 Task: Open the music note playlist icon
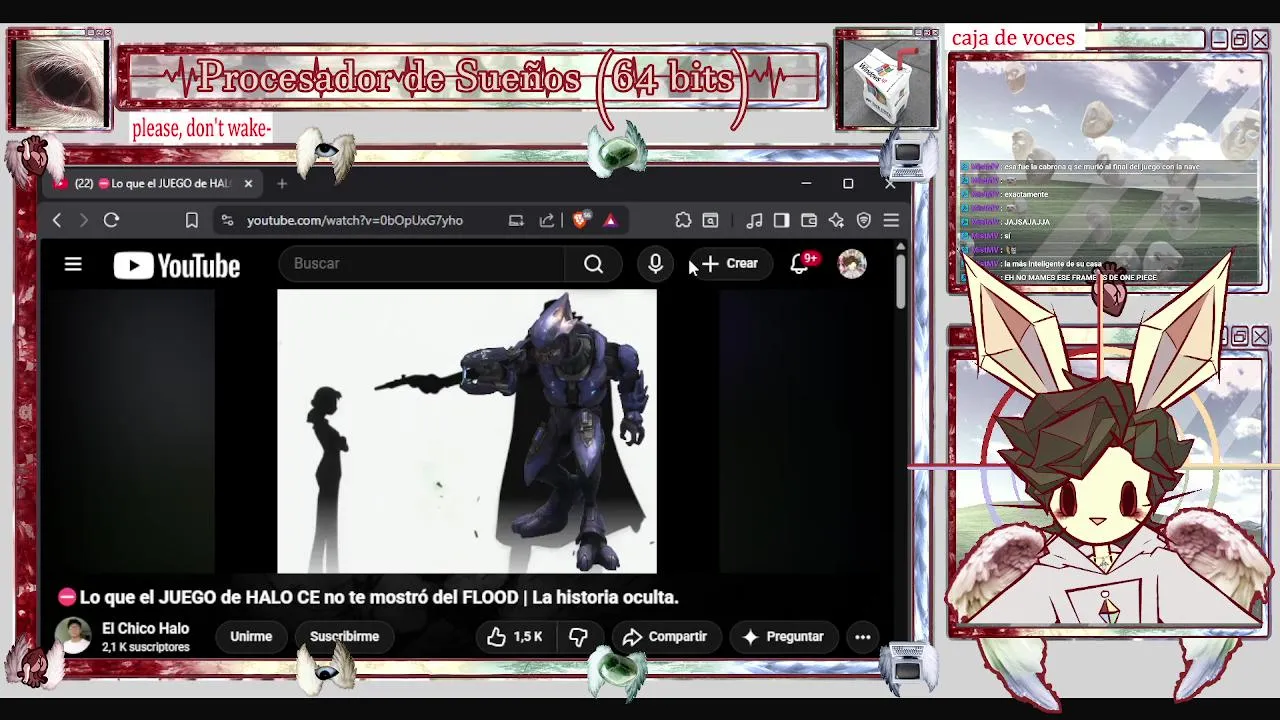755,220
